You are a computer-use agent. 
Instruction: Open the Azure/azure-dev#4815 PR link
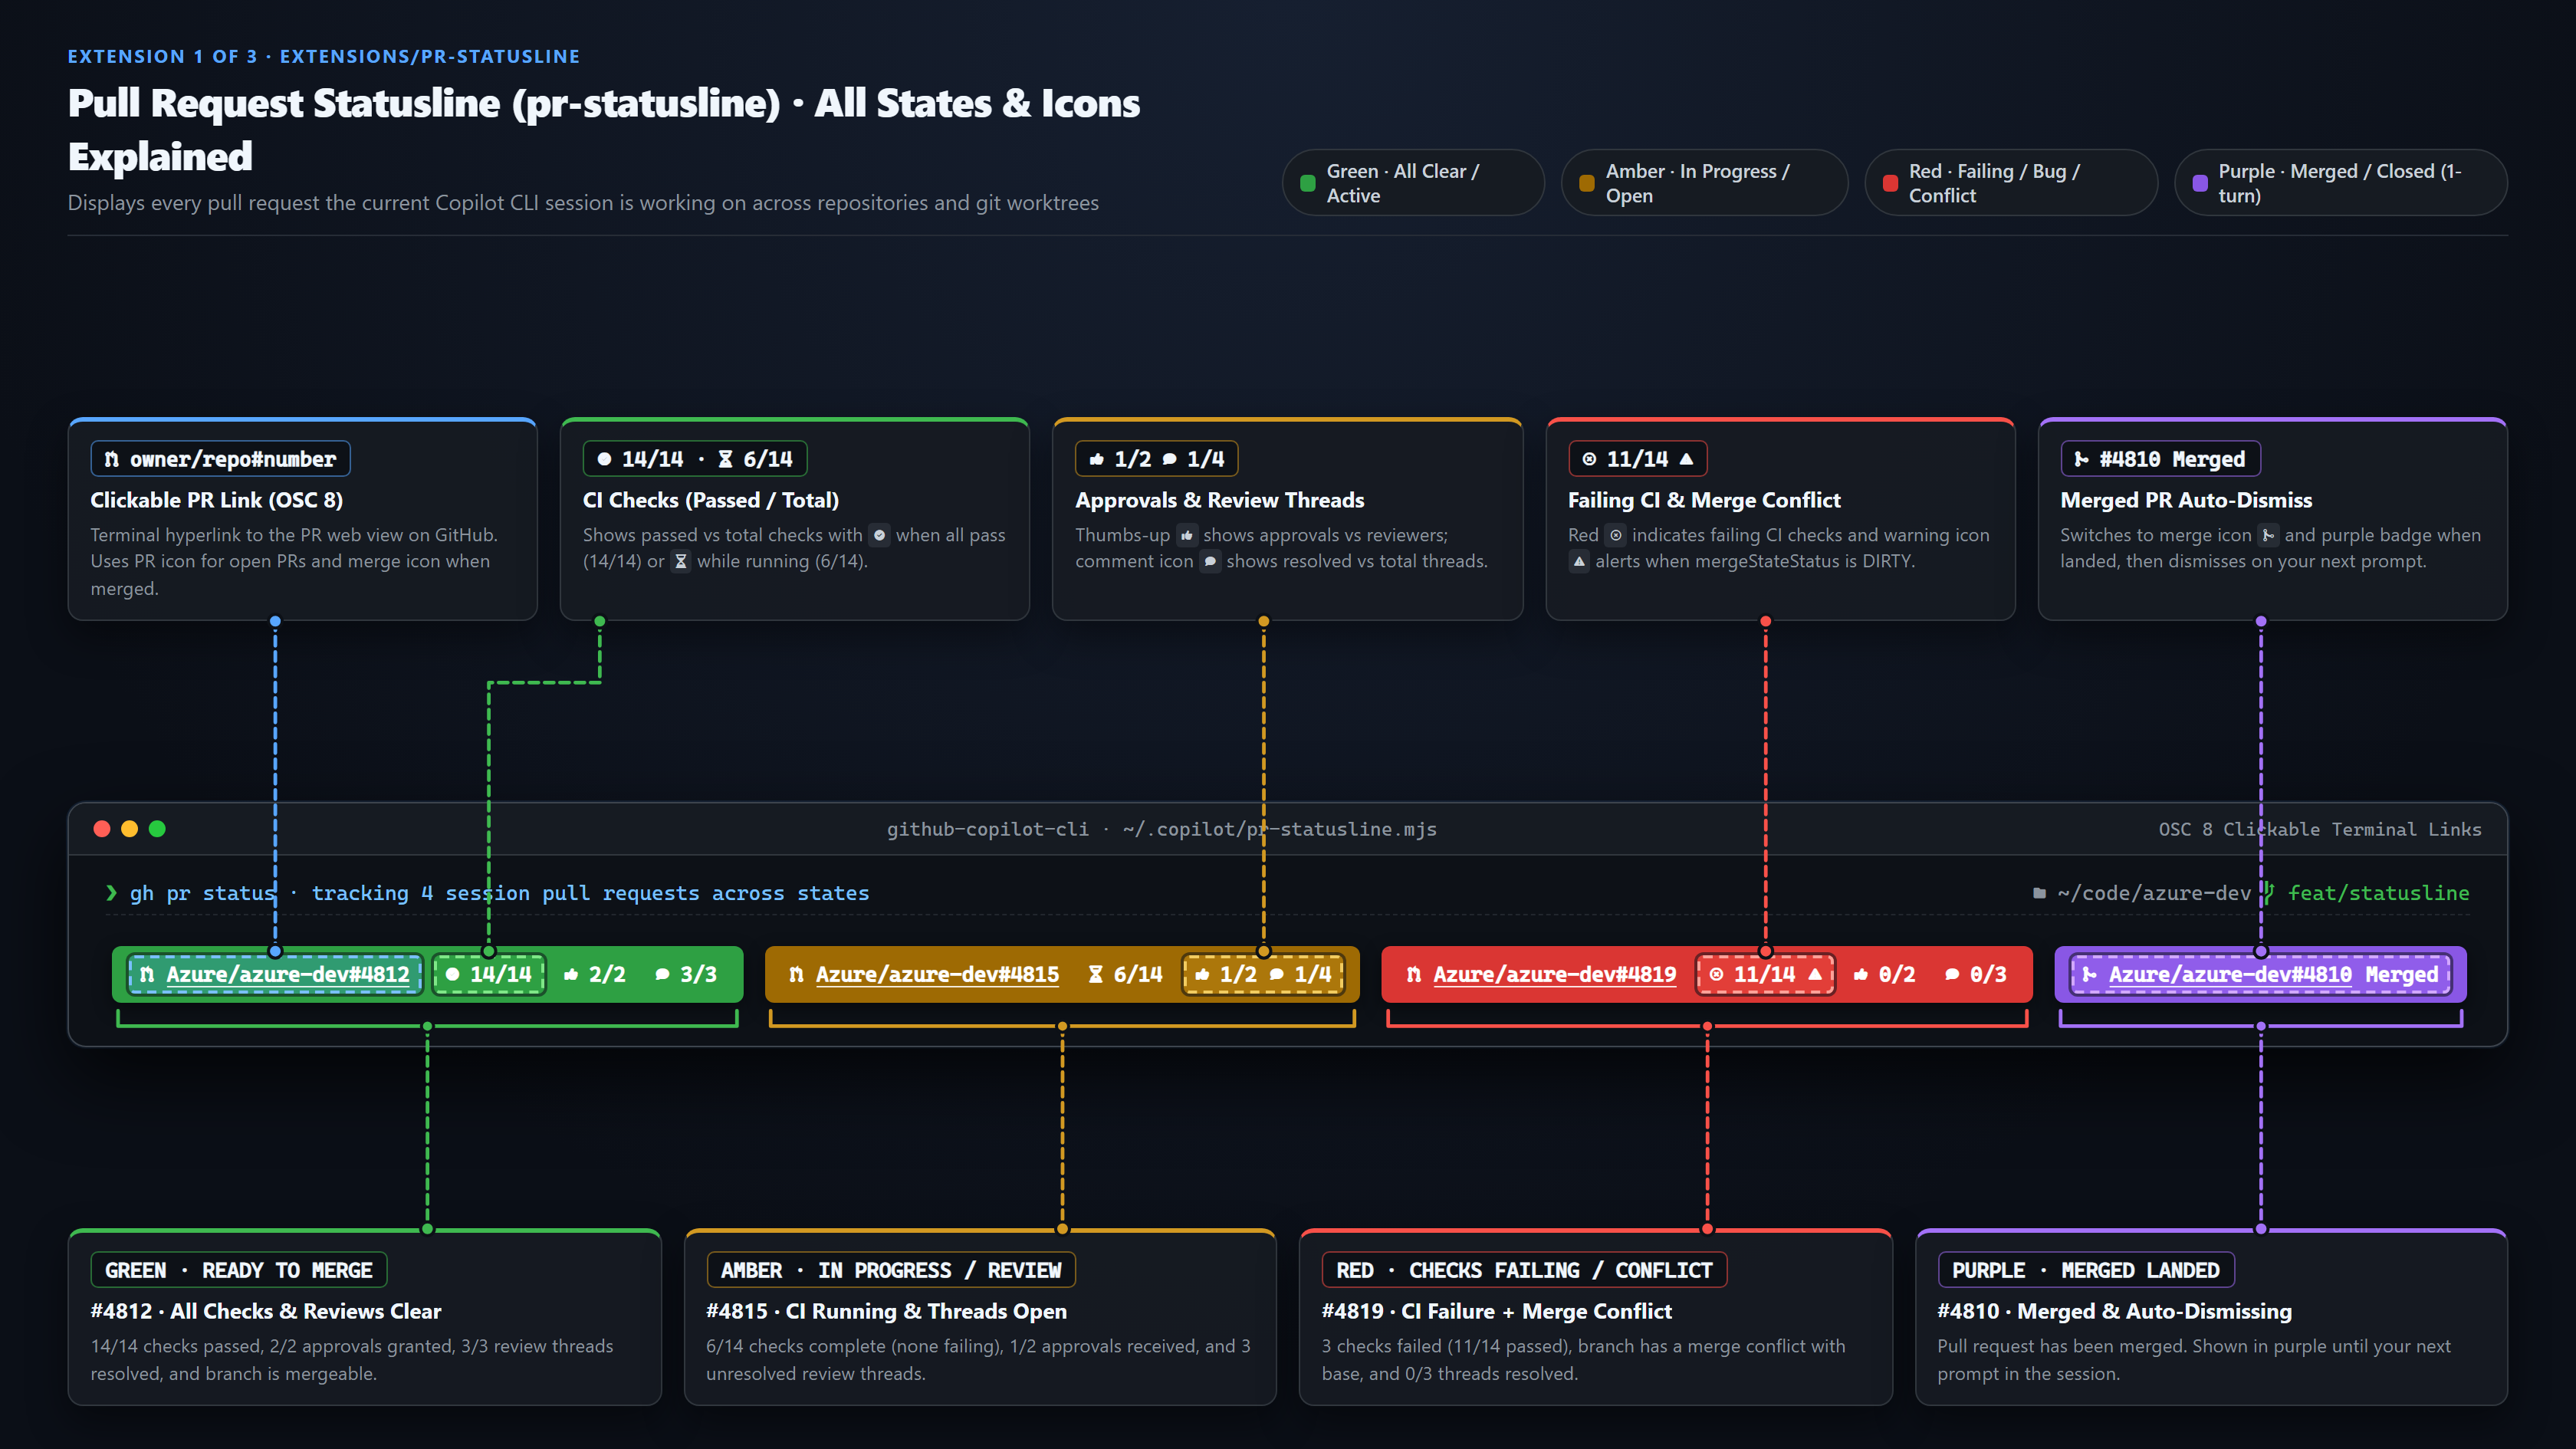point(937,974)
